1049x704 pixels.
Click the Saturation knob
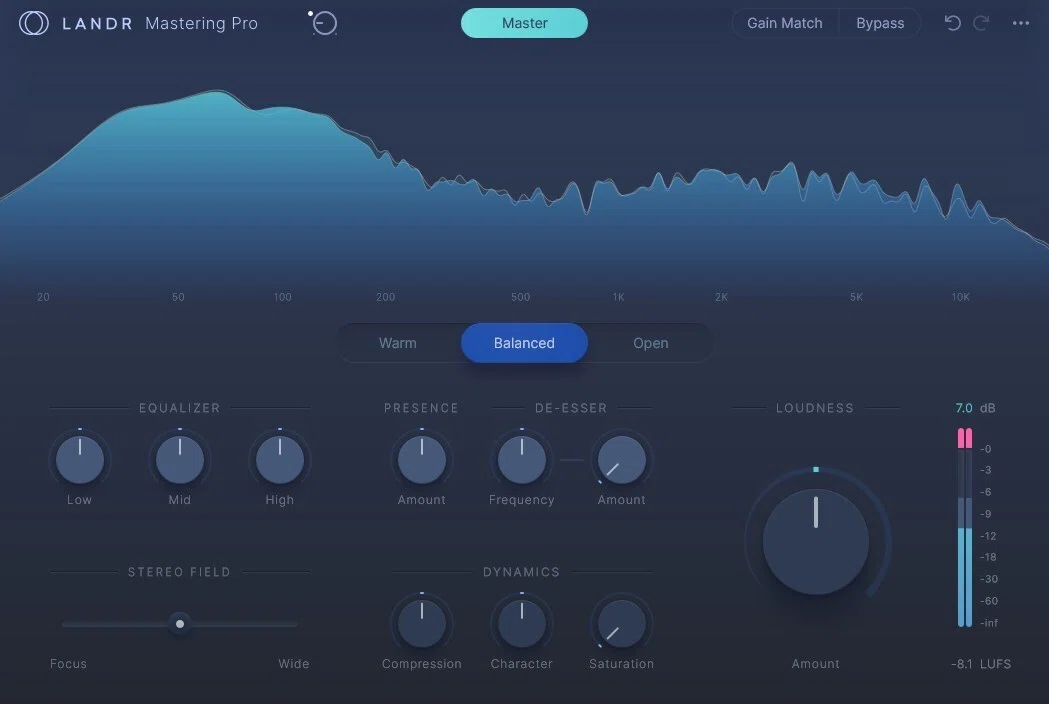[622, 624]
